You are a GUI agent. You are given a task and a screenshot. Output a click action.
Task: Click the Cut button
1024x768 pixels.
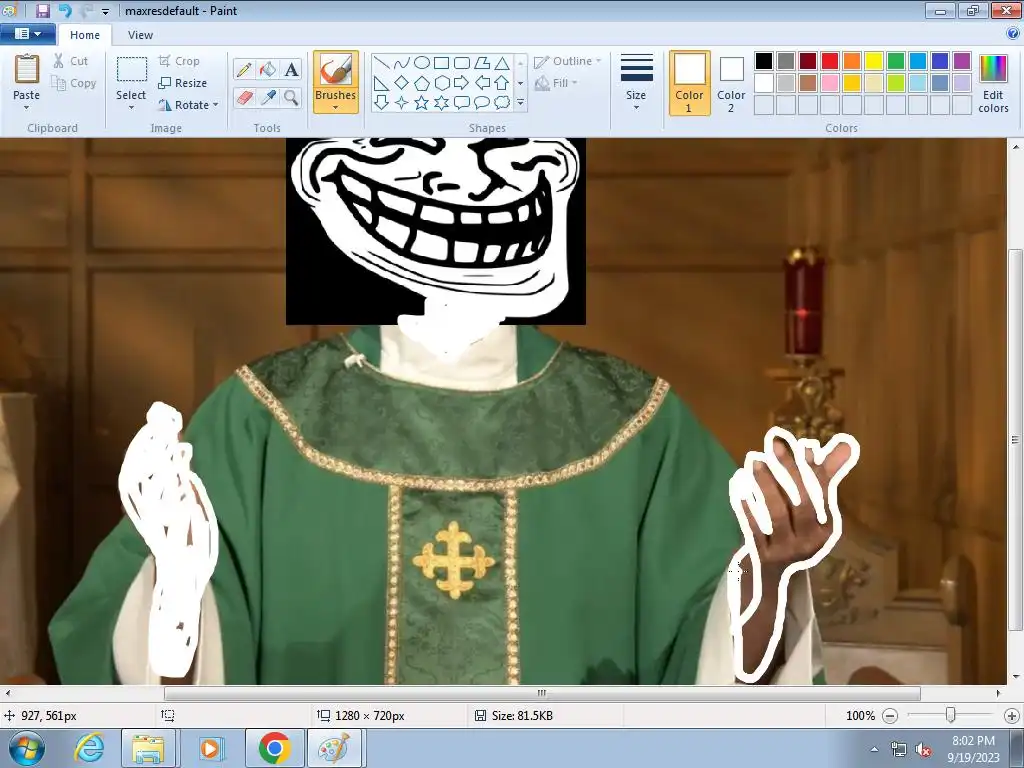tap(71, 61)
